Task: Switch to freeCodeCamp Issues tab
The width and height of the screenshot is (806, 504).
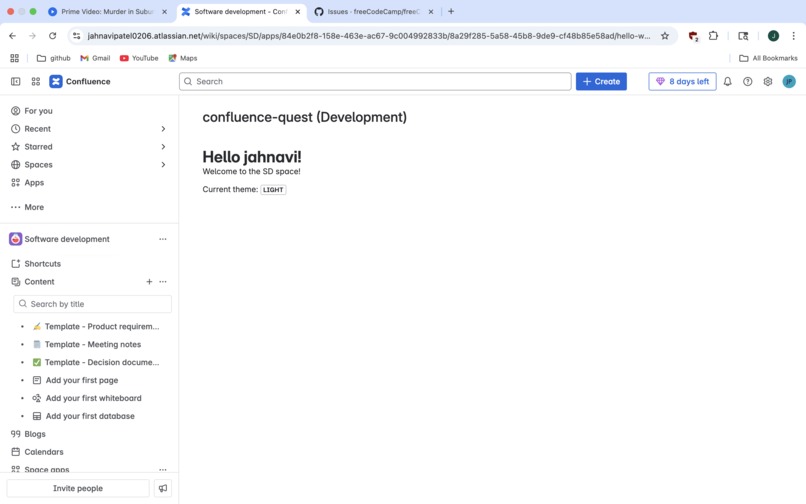Action: coord(374,11)
